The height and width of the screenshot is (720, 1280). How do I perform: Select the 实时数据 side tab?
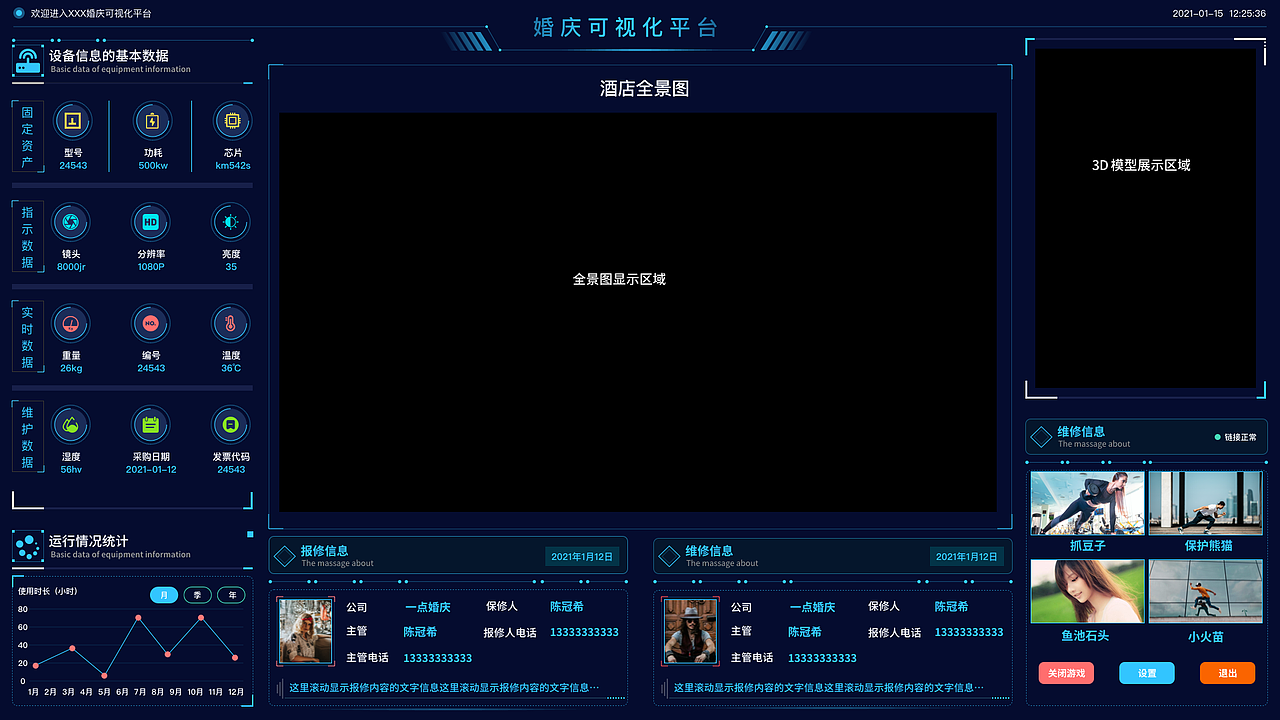(x=27, y=338)
